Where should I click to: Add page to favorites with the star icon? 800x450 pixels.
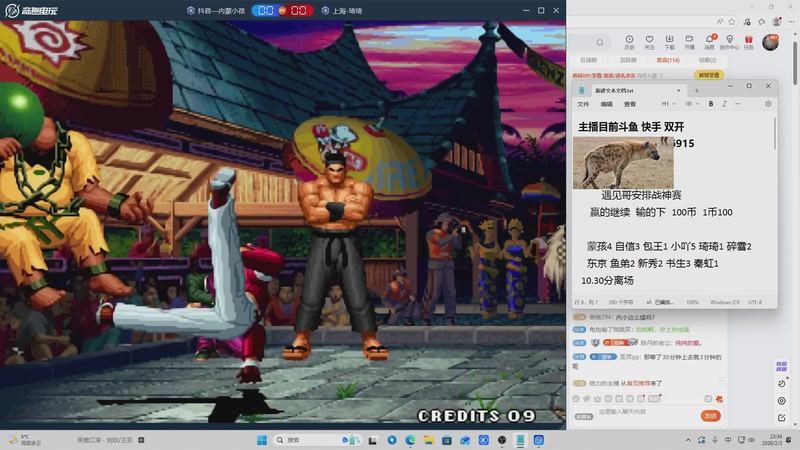click(732, 21)
